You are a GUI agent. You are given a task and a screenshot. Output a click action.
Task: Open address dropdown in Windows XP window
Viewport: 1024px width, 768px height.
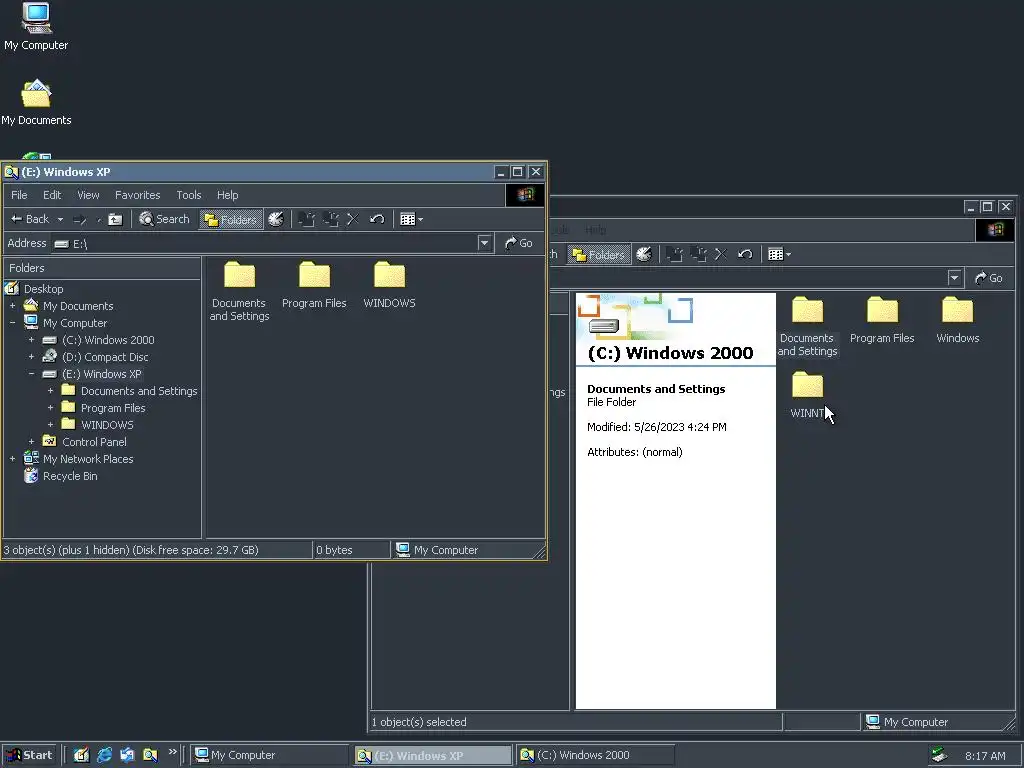point(484,244)
